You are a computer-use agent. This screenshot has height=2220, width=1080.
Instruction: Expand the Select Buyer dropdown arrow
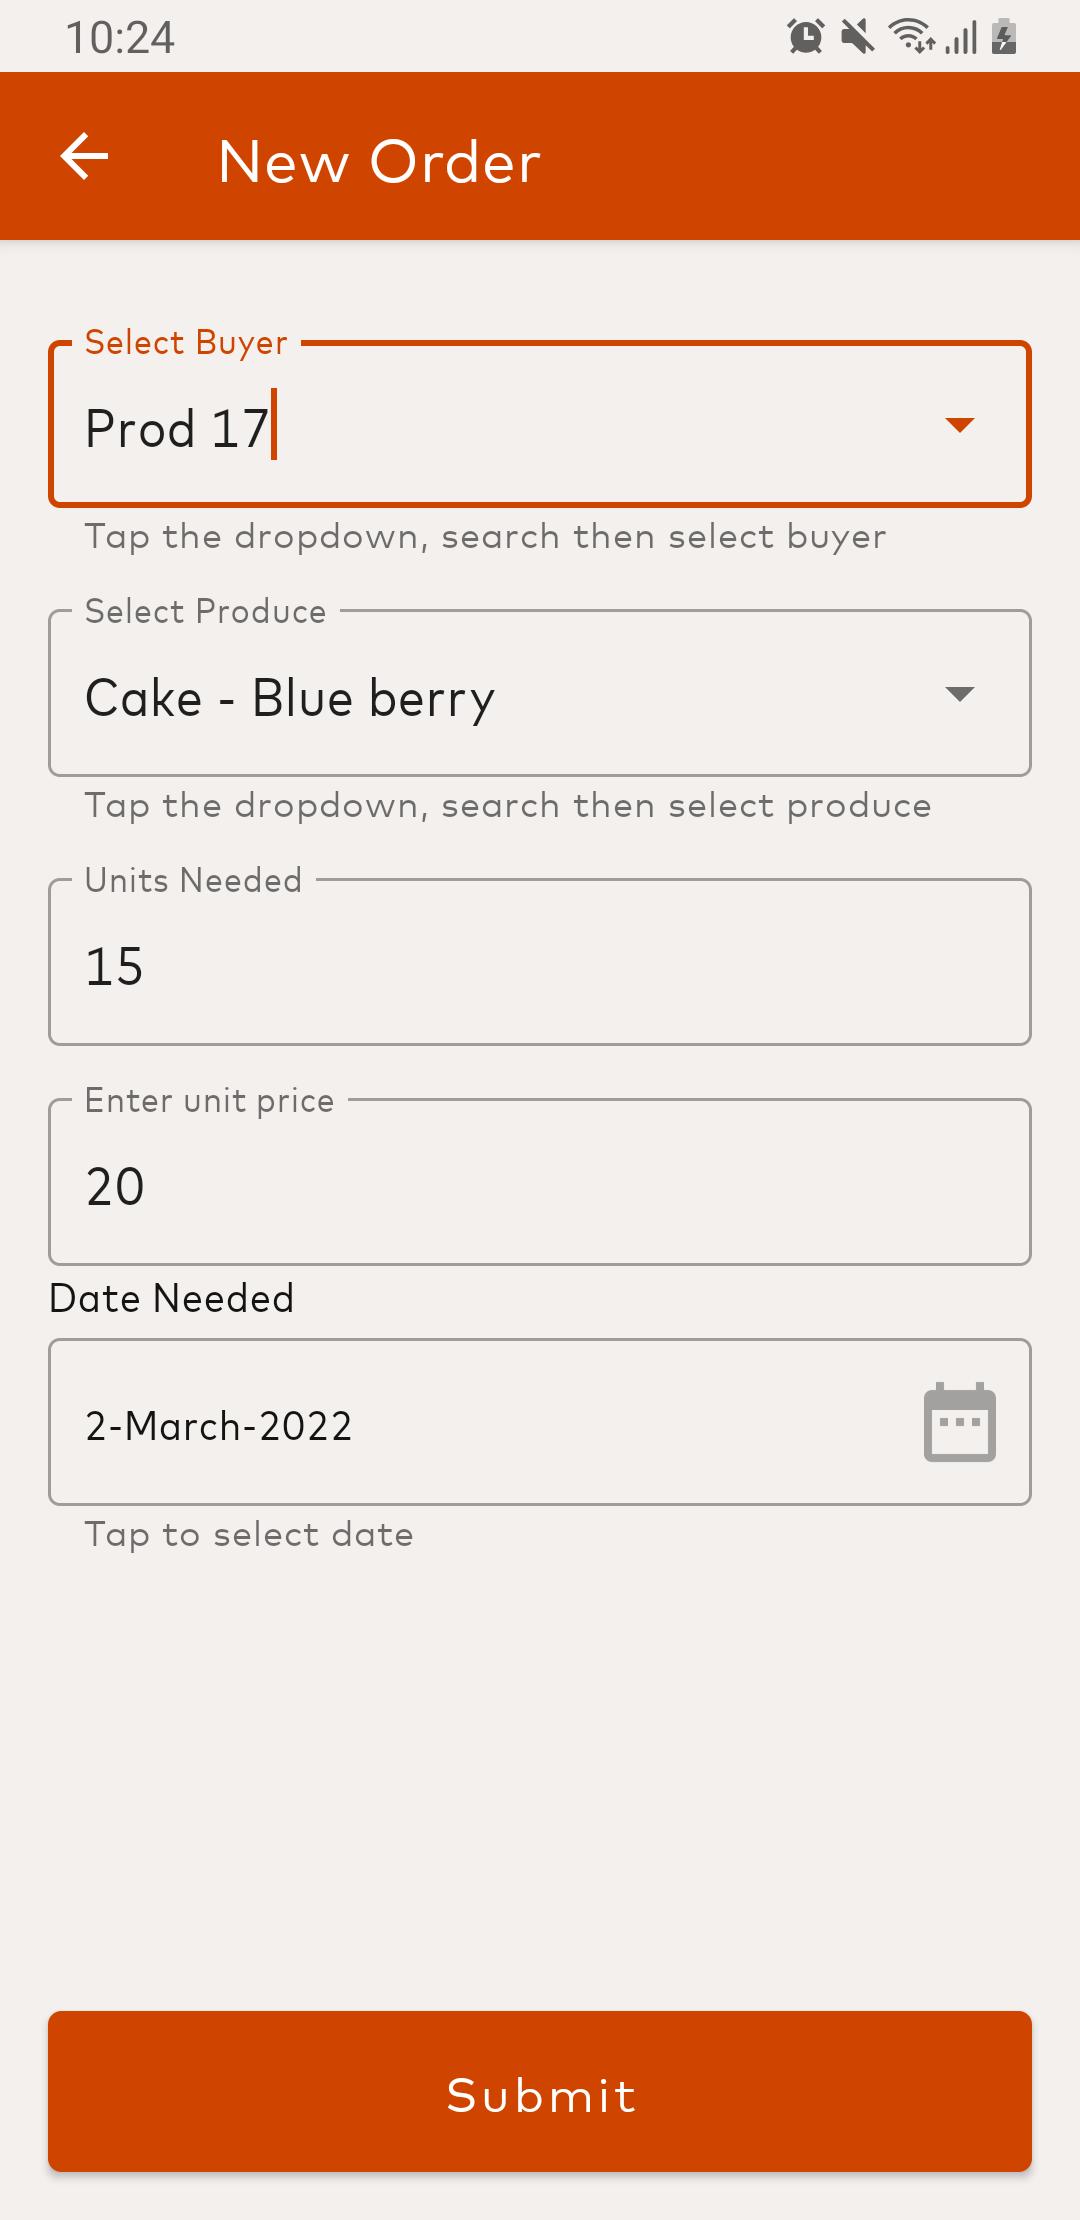coord(959,425)
